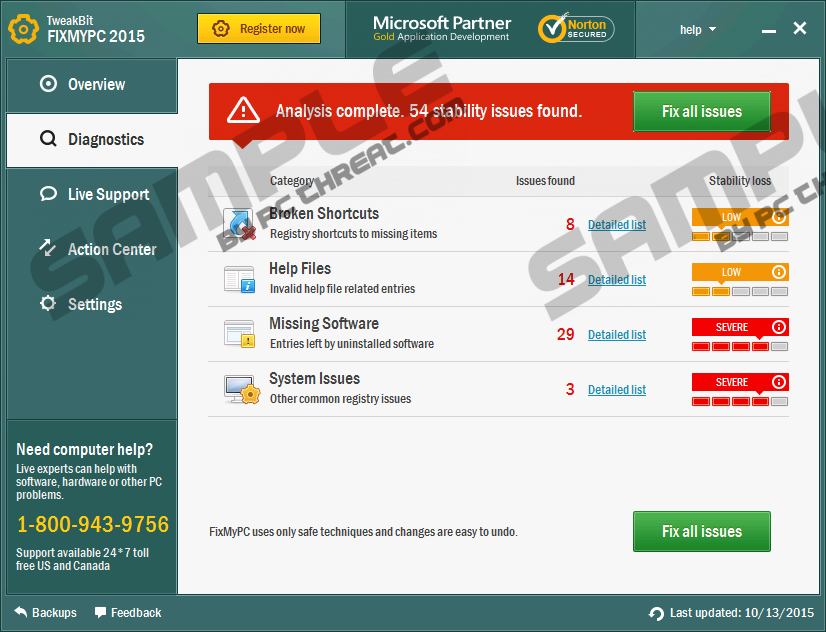Open Detailed list for Help Files

point(616,280)
